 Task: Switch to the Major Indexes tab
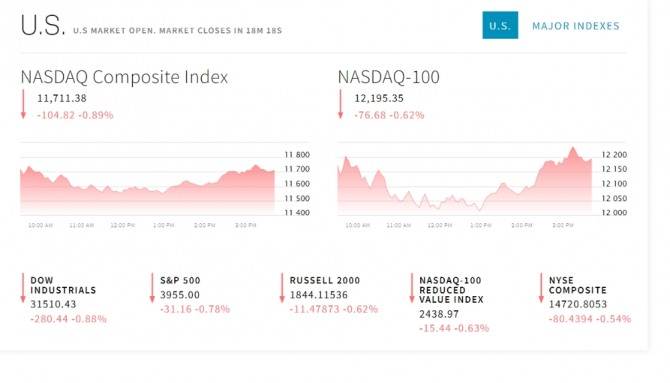pos(576,26)
